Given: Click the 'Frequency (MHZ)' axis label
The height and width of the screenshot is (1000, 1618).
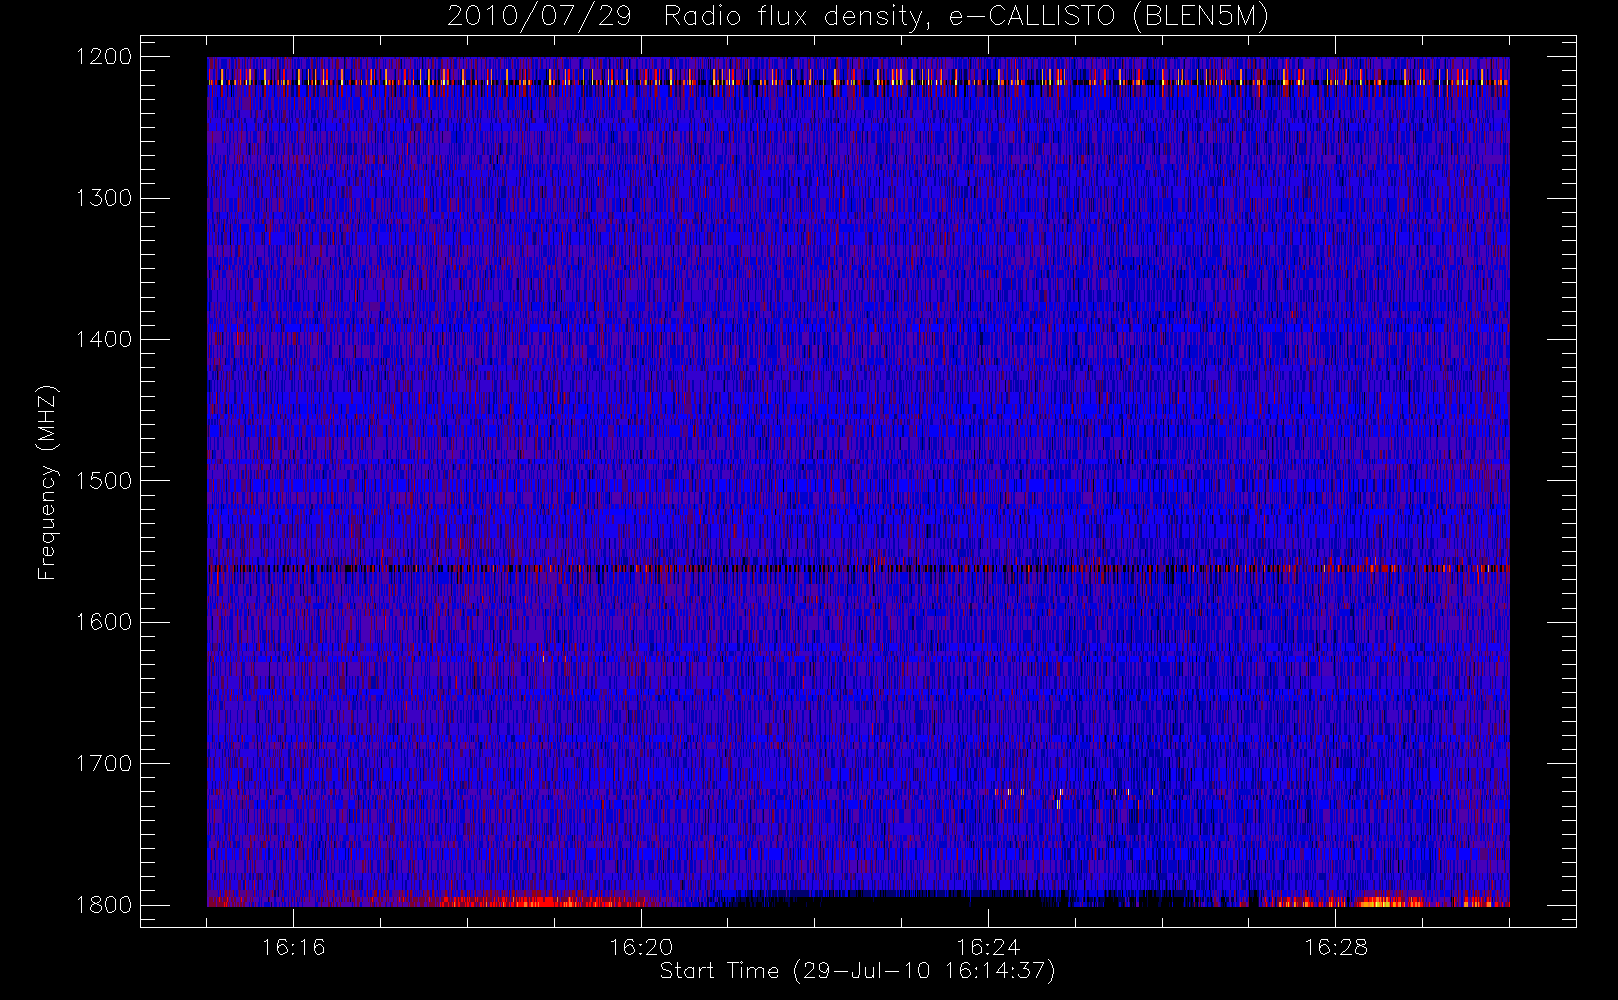Looking at the screenshot, I should coord(47,482).
